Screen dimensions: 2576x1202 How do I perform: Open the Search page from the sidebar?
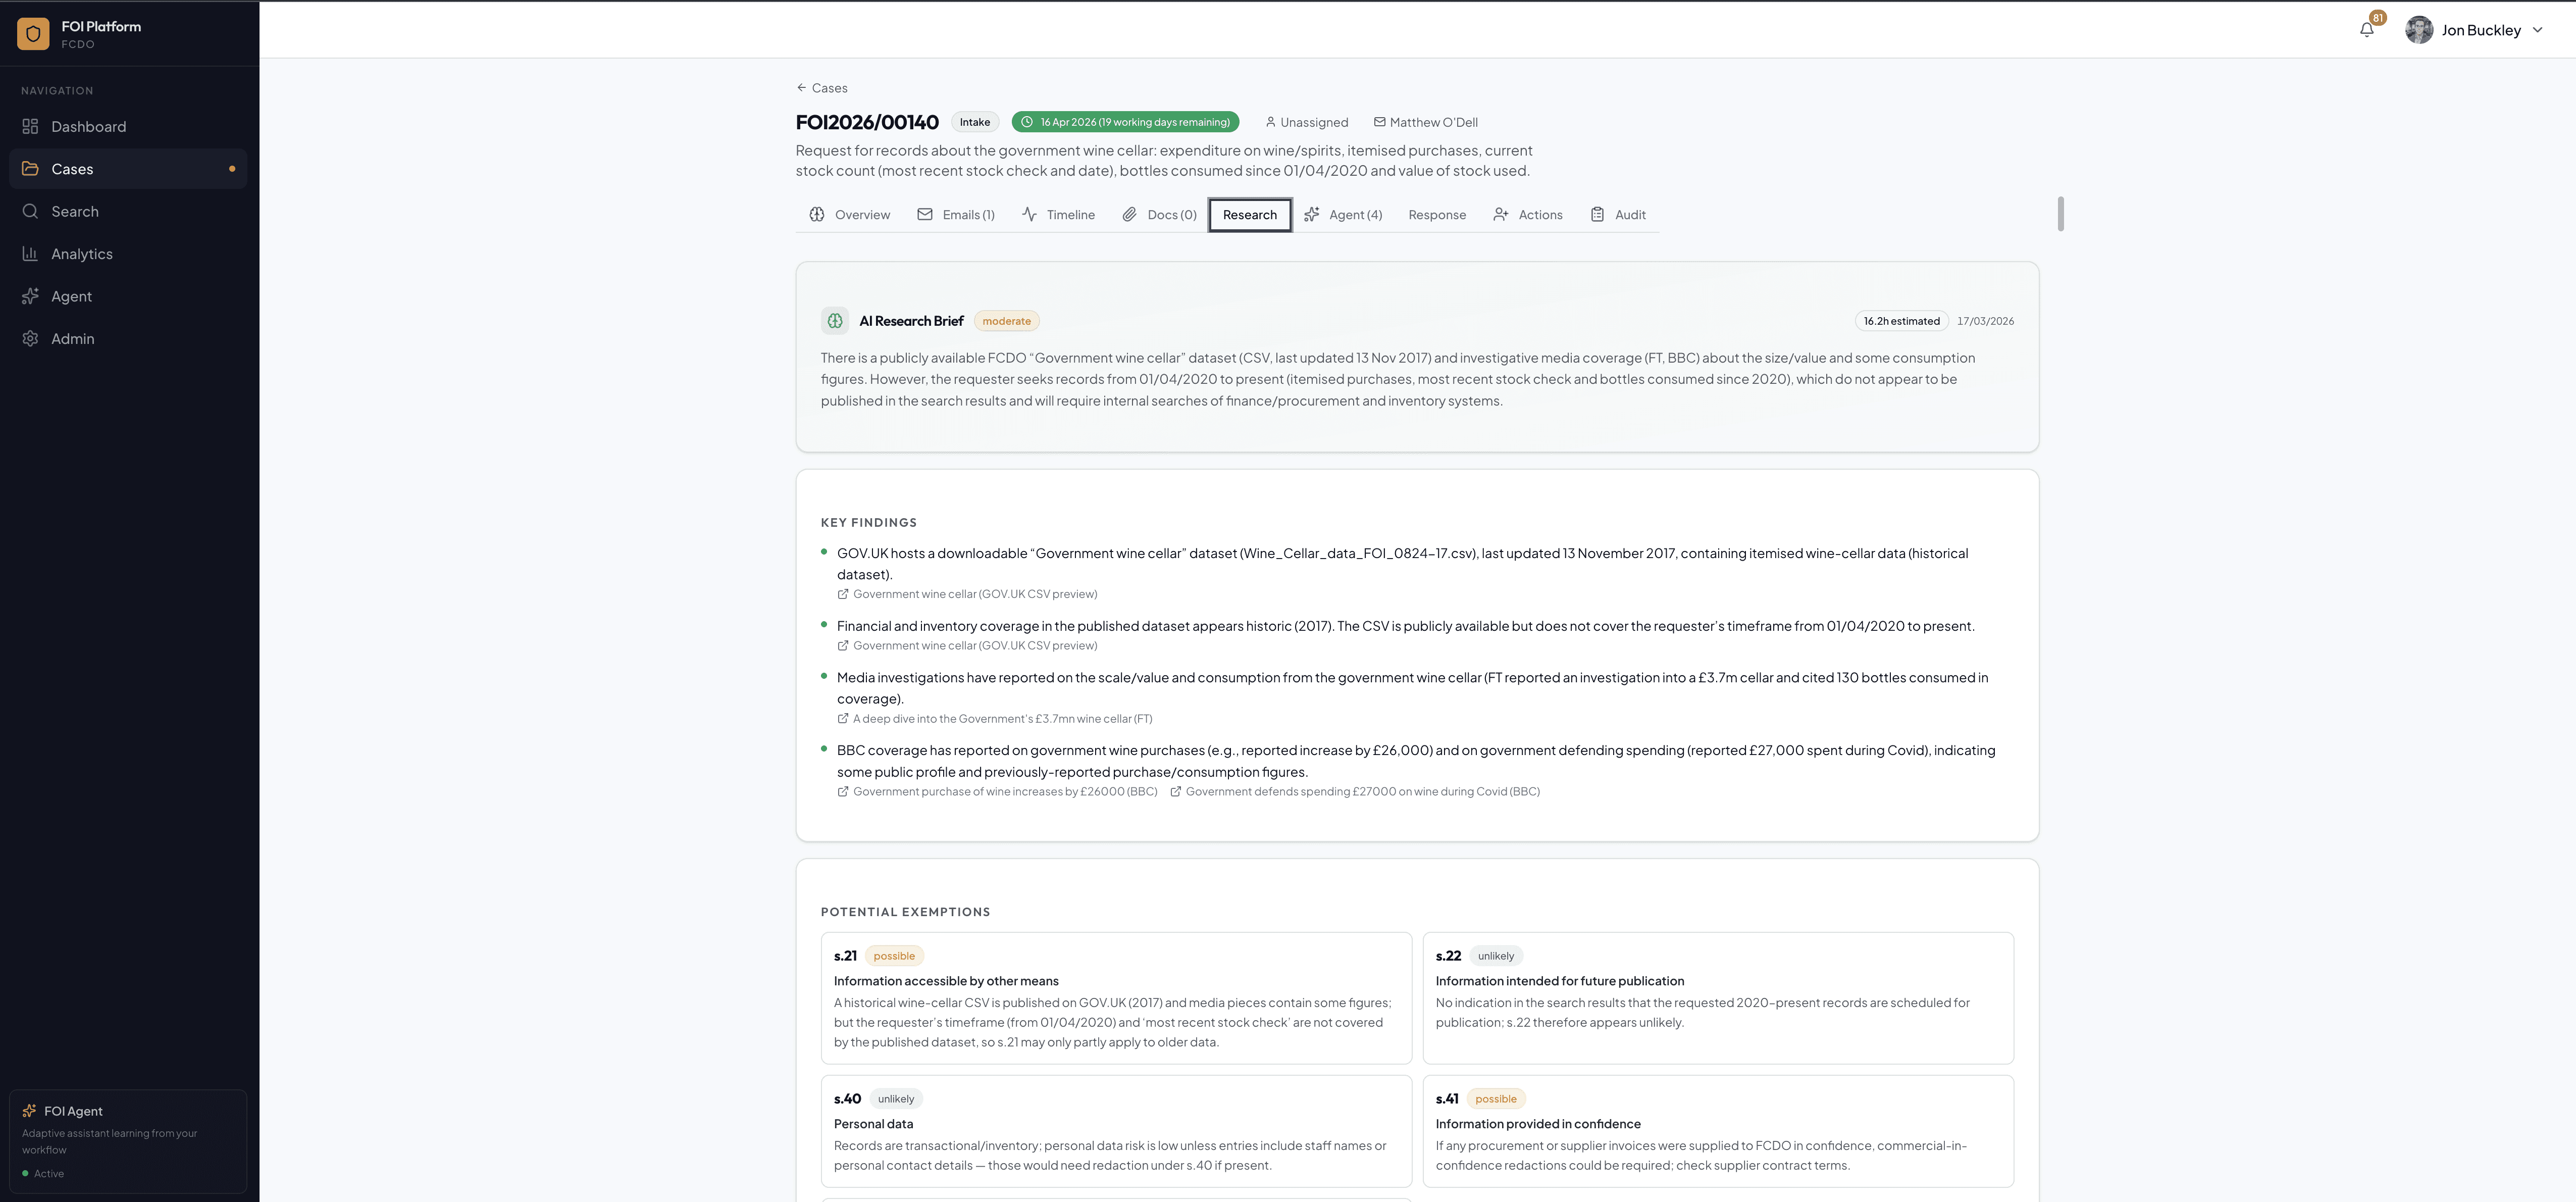coord(74,212)
